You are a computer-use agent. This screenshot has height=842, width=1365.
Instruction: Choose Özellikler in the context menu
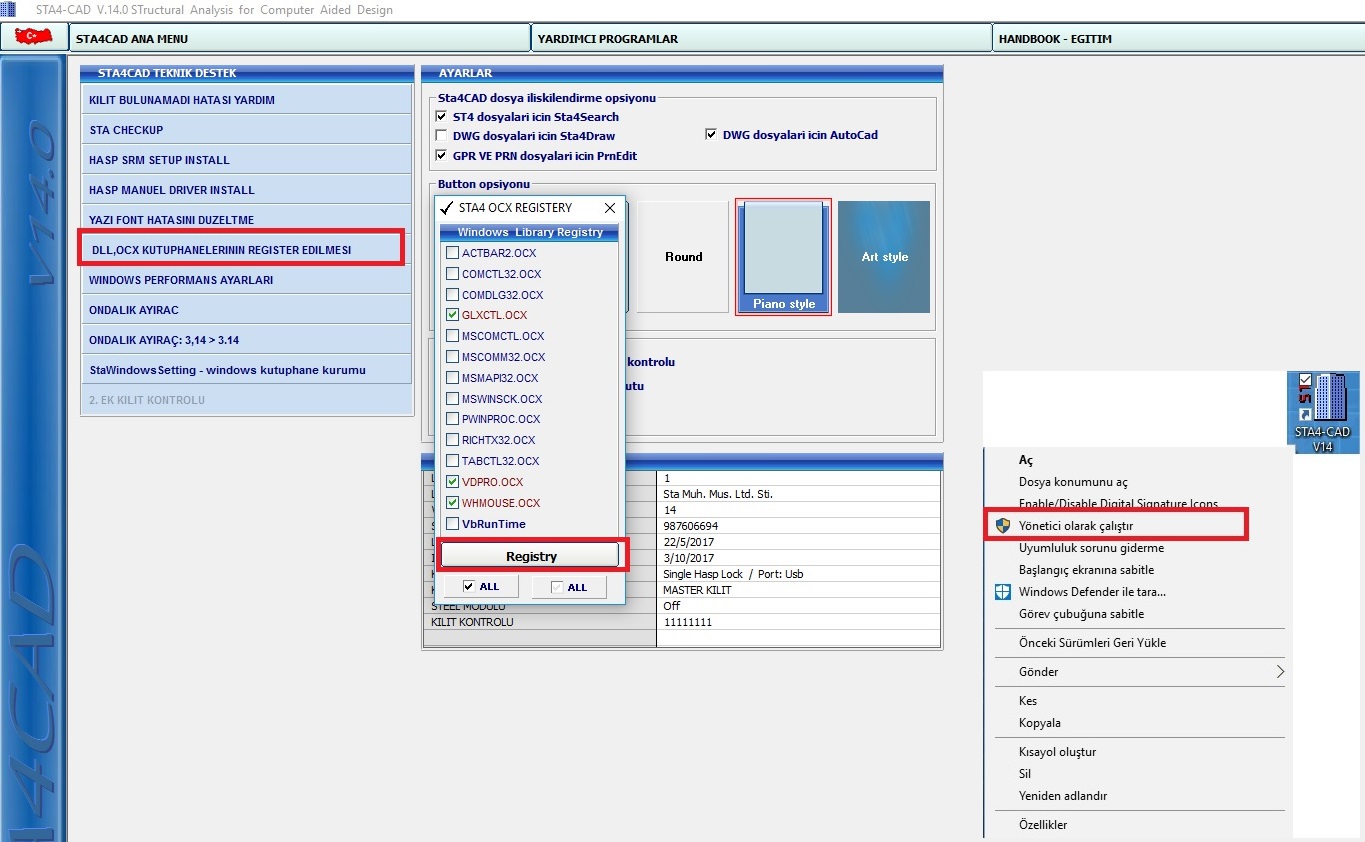pos(1043,825)
